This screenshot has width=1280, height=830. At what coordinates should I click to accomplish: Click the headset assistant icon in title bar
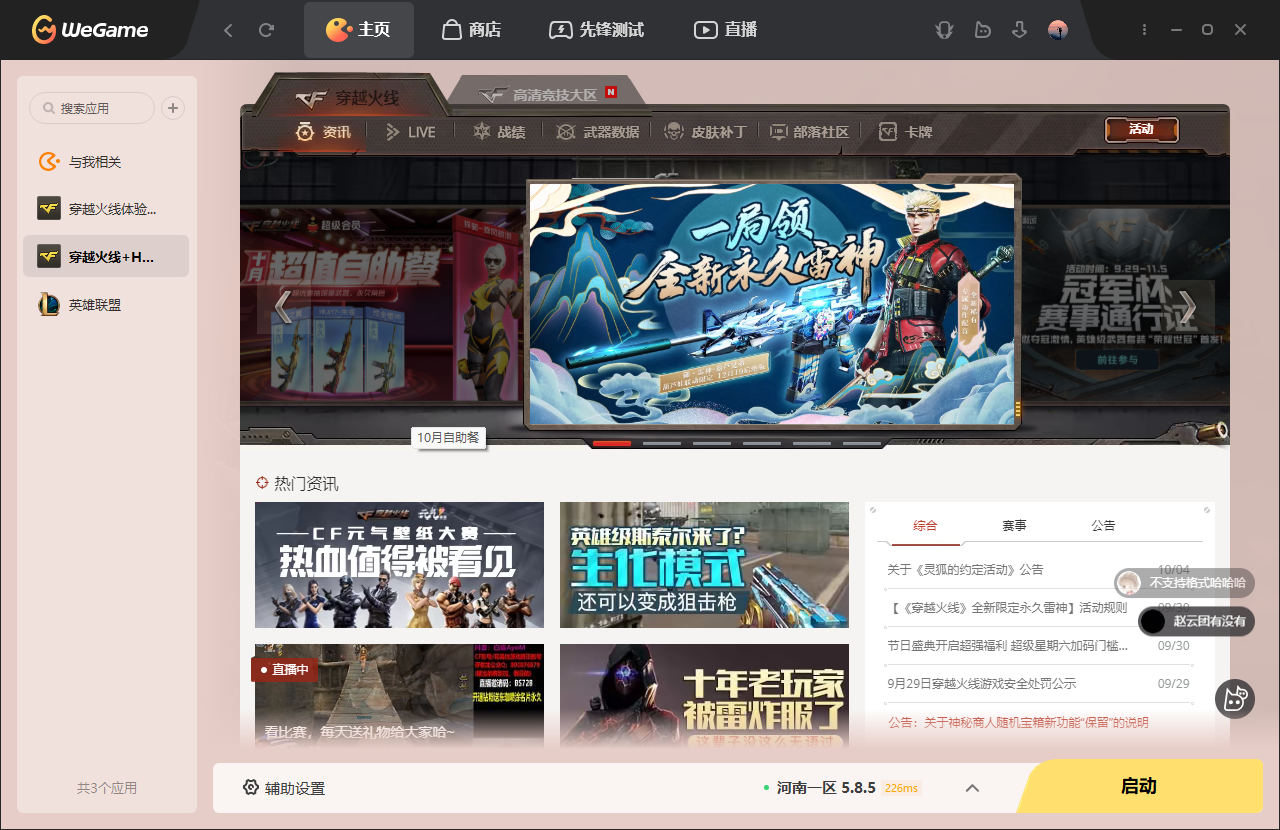click(x=944, y=30)
